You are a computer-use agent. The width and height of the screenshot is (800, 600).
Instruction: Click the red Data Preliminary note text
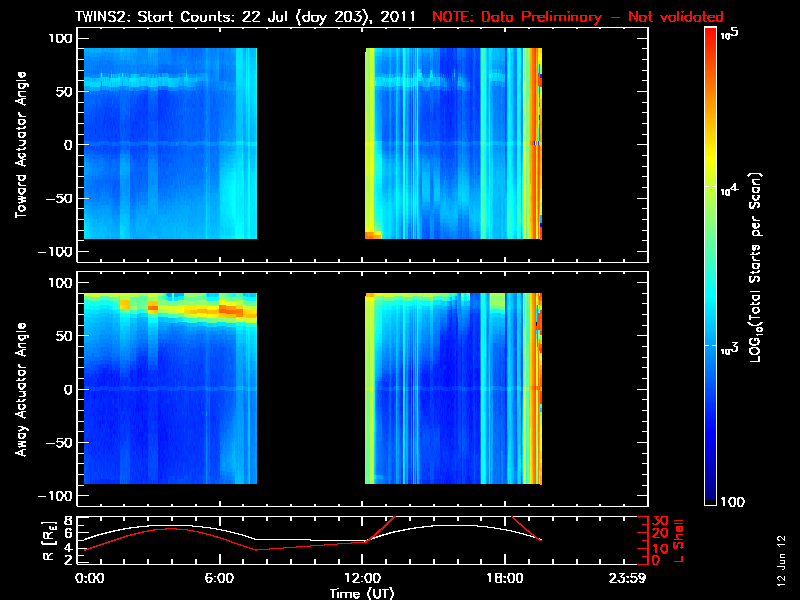click(578, 17)
